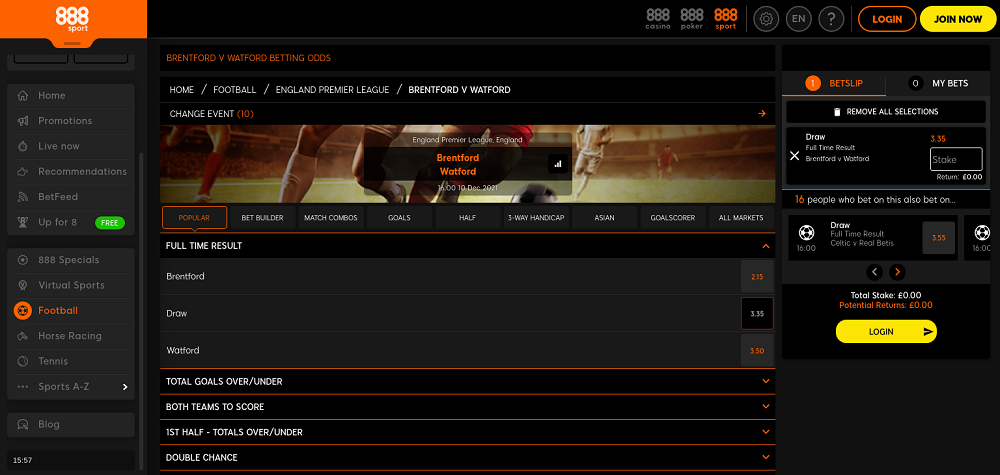1000x475 pixels.
Task: Open 888 casino site link
Action: point(658,19)
